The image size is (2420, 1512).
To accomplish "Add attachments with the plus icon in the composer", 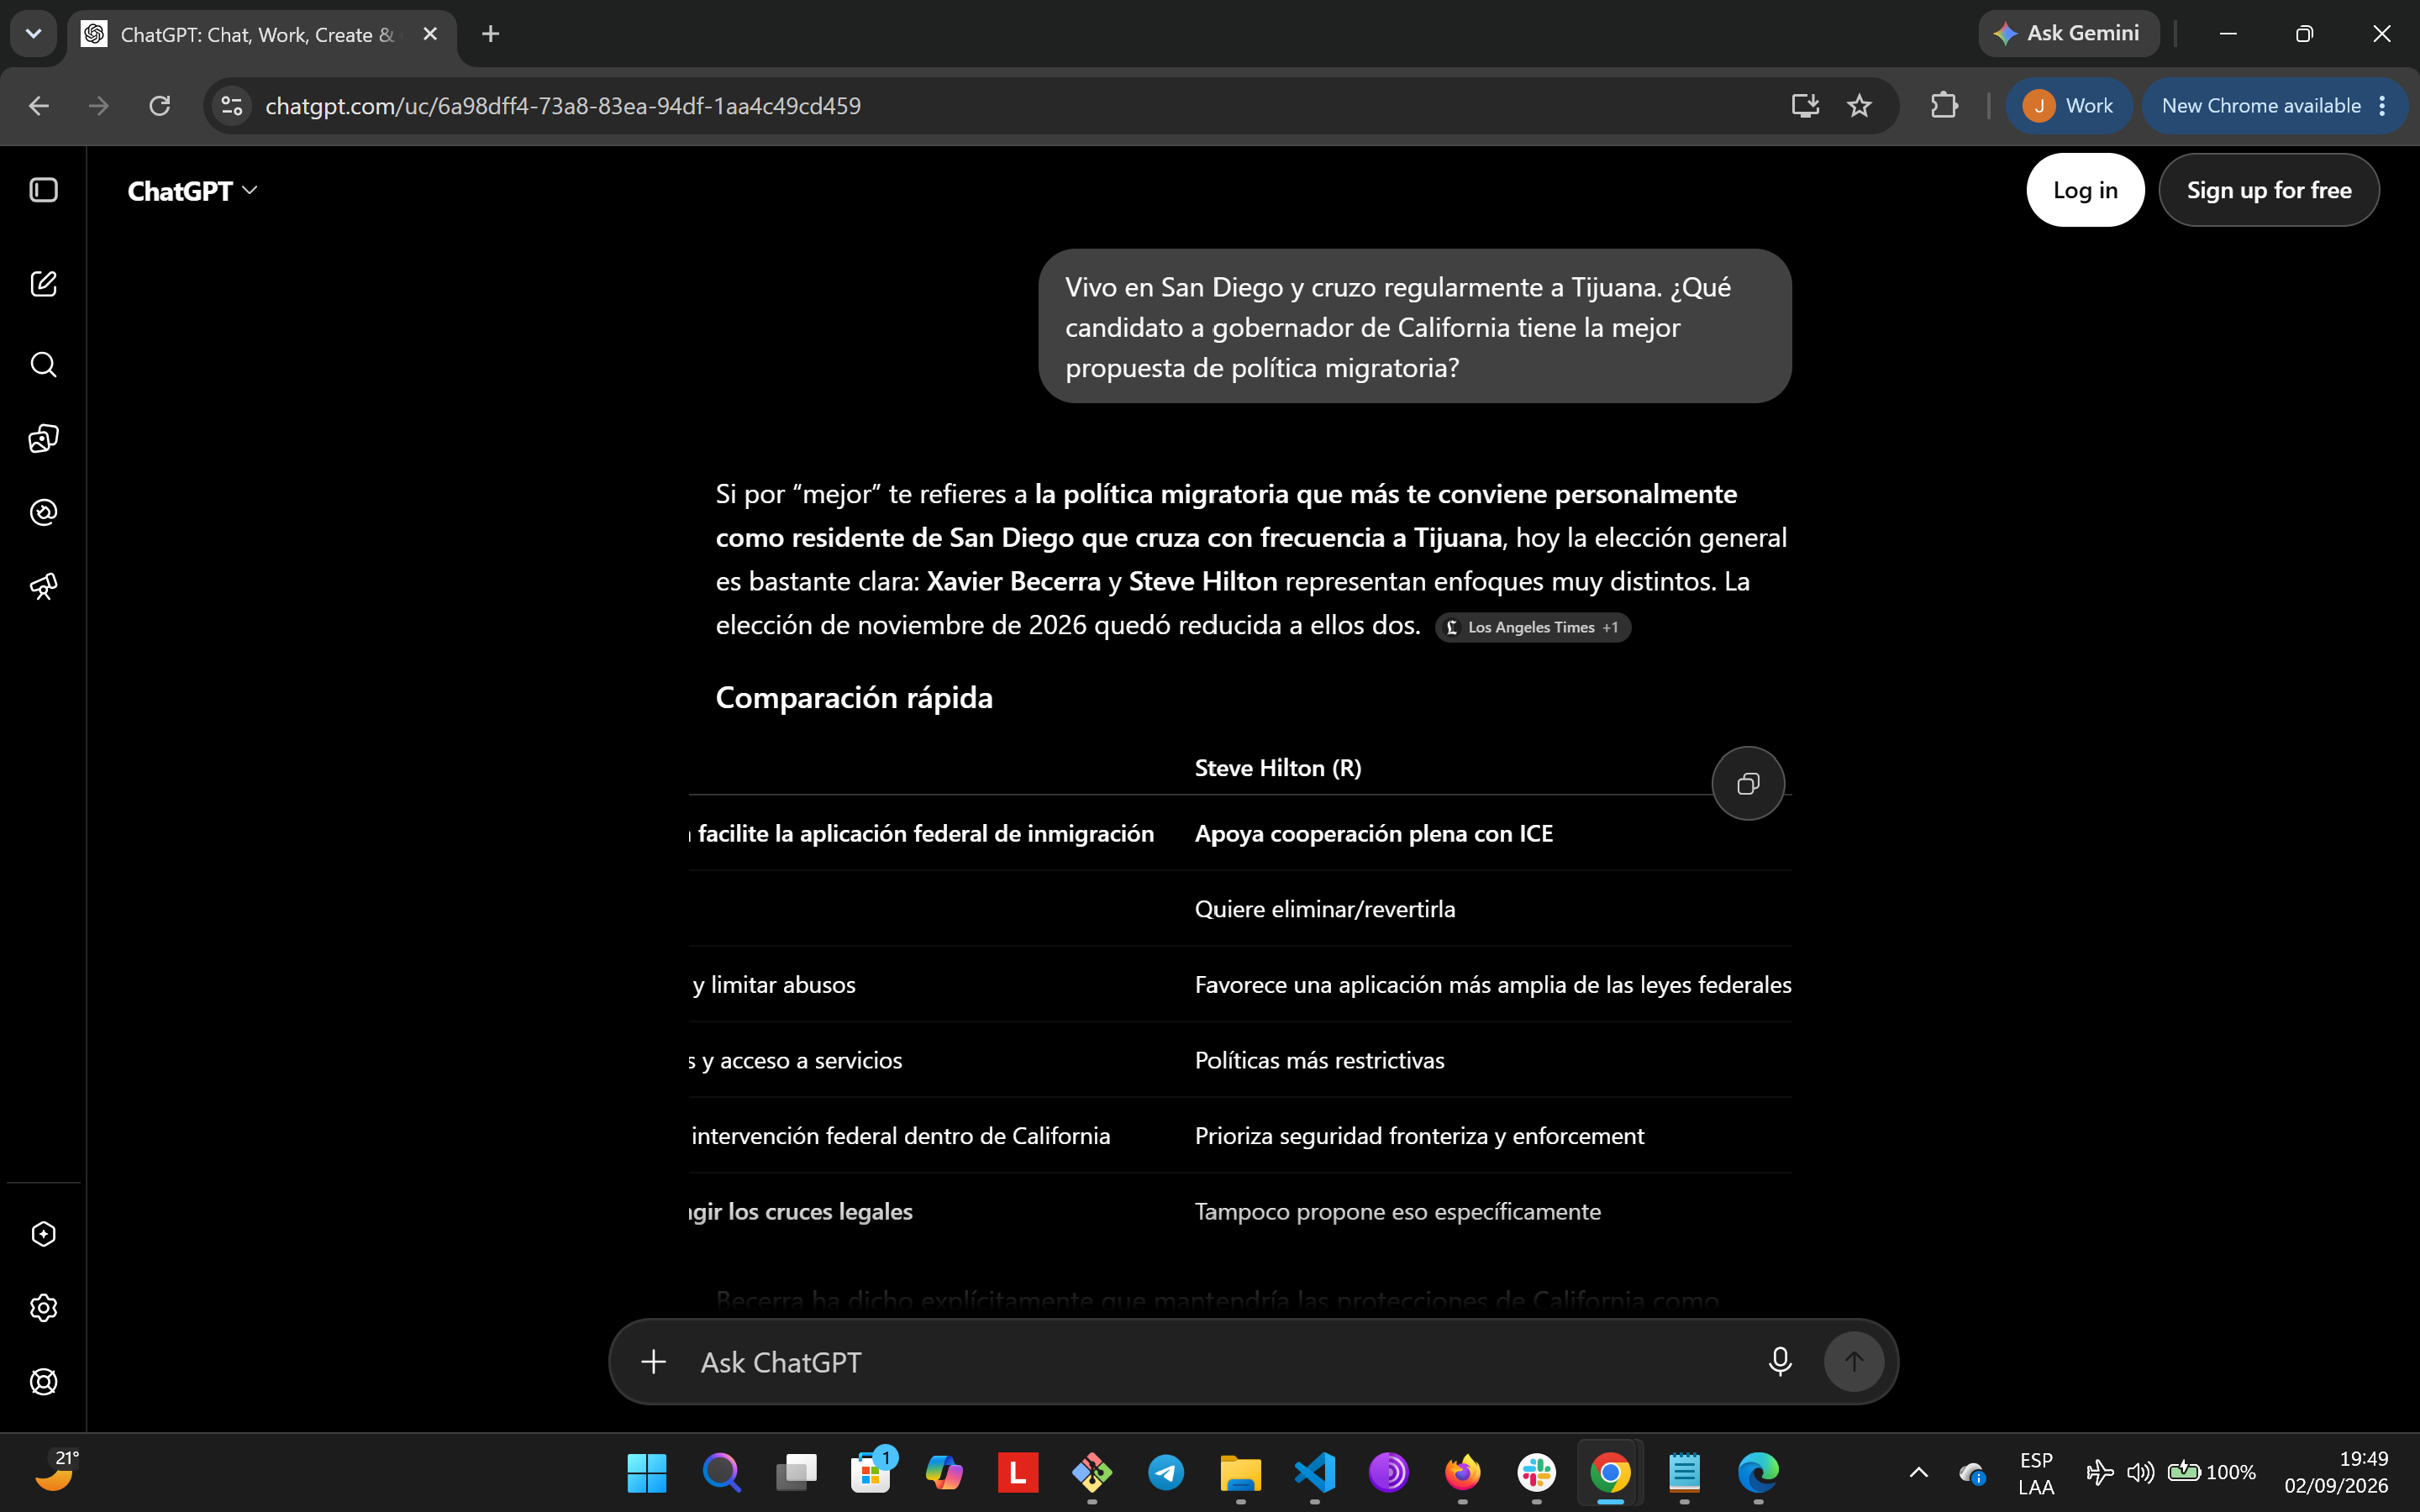I will coord(654,1361).
